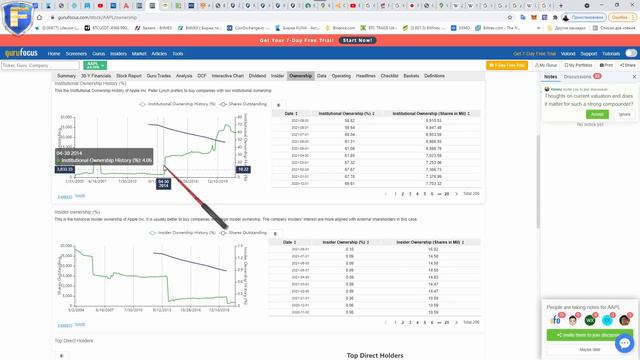Open the Print option
640x360 pixels.
click(x=606, y=65)
